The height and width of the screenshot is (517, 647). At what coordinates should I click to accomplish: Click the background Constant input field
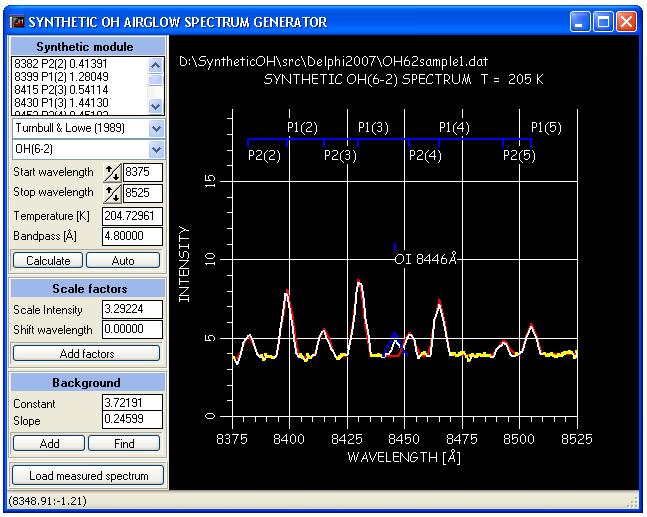click(132, 402)
